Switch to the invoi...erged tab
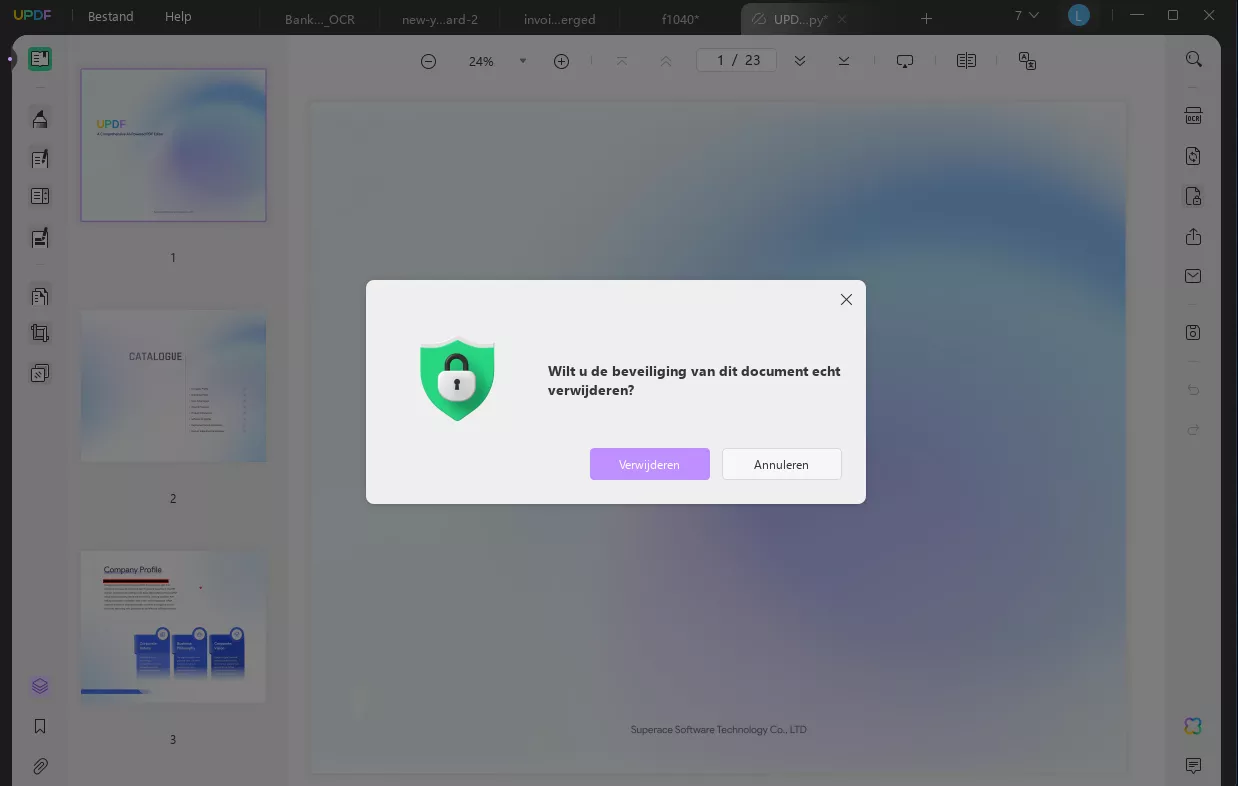The height and width of the screenshot is (786, 1238). coord(560,19)
